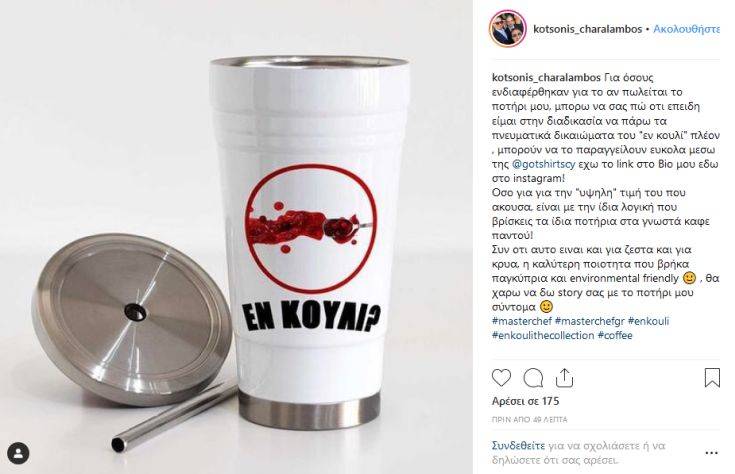Open the @gotshirtscy mention link

click(543, 164)
